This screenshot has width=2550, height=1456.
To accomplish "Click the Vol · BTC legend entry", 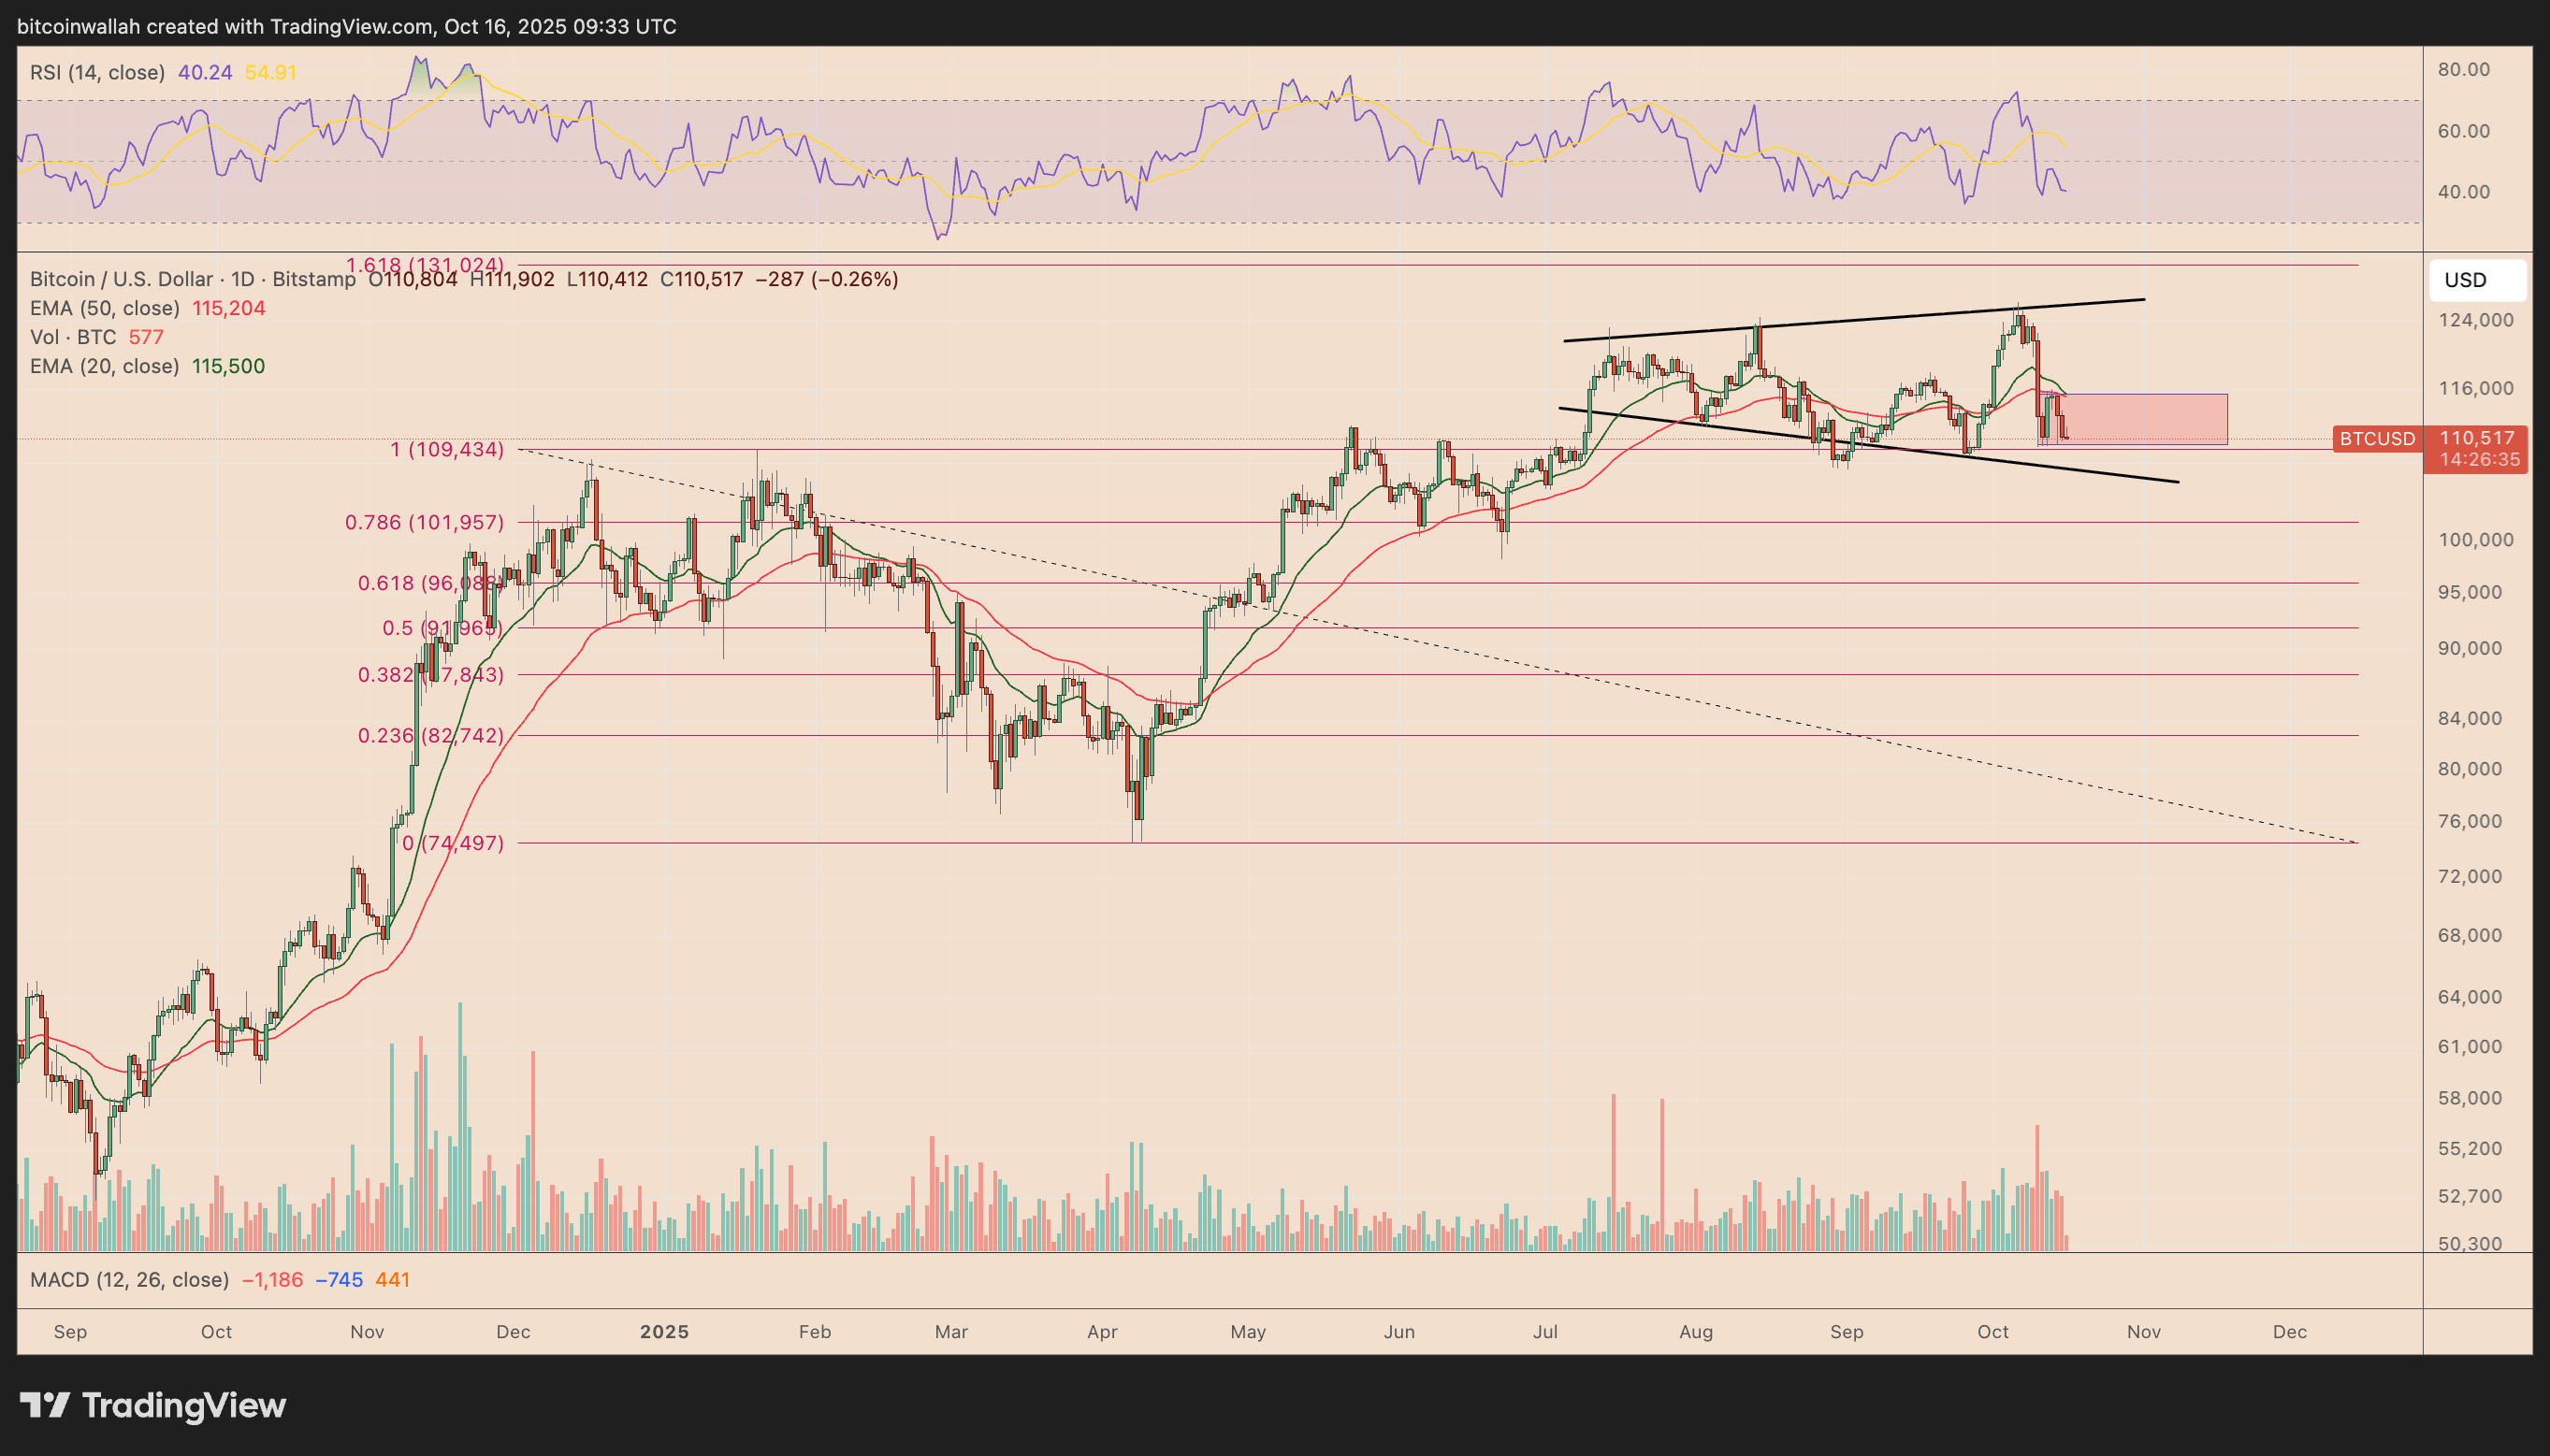I will click(72, 337).
